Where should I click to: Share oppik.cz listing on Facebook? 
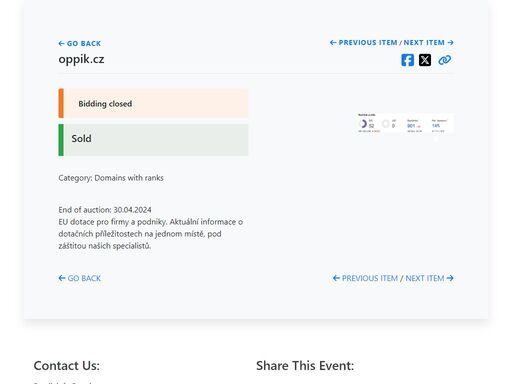(x=407, y=60)
